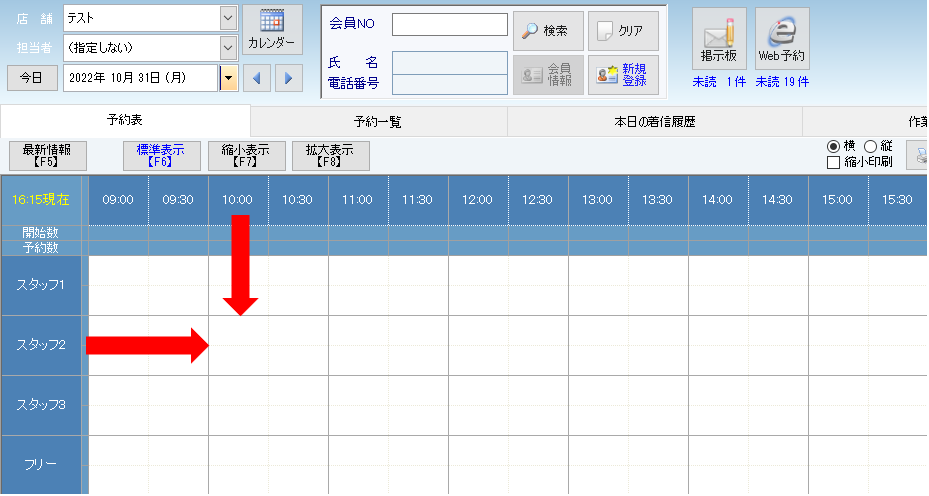
Task: Open the 掲示板 bulletin board
Action: click(719, 39)
